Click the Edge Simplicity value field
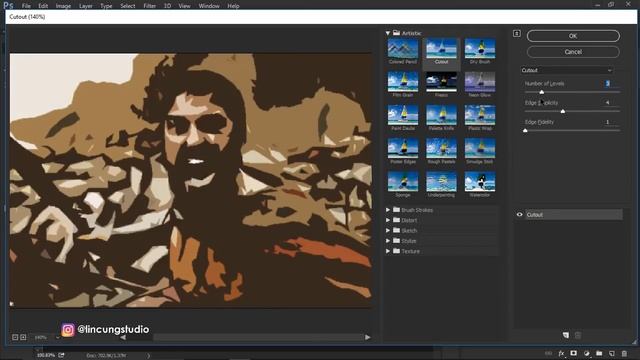This screenshot has width=640, height=360. [x=610, y=102]
